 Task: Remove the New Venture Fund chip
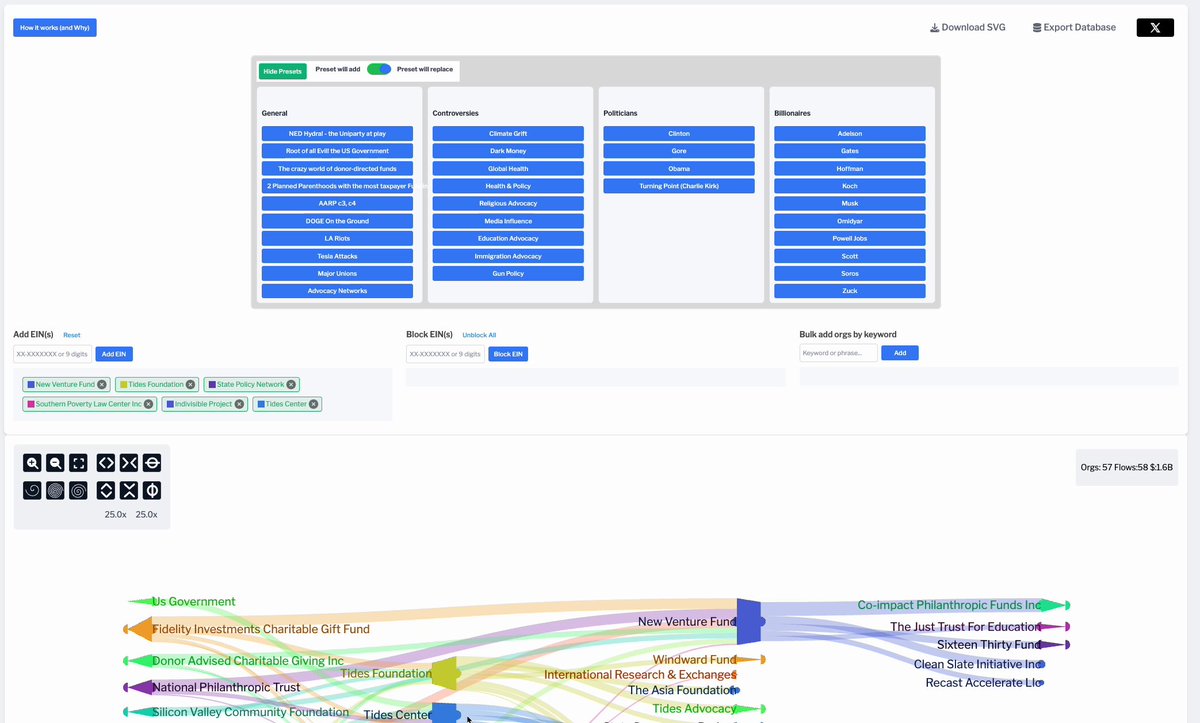(102, 384)
